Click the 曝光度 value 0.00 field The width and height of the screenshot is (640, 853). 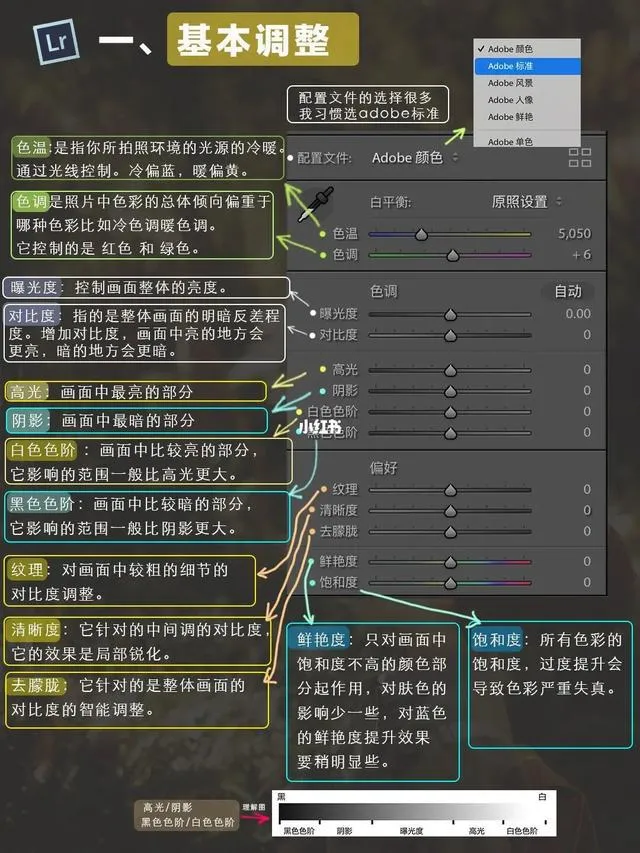pyautogui.click(x=578, y=313)
